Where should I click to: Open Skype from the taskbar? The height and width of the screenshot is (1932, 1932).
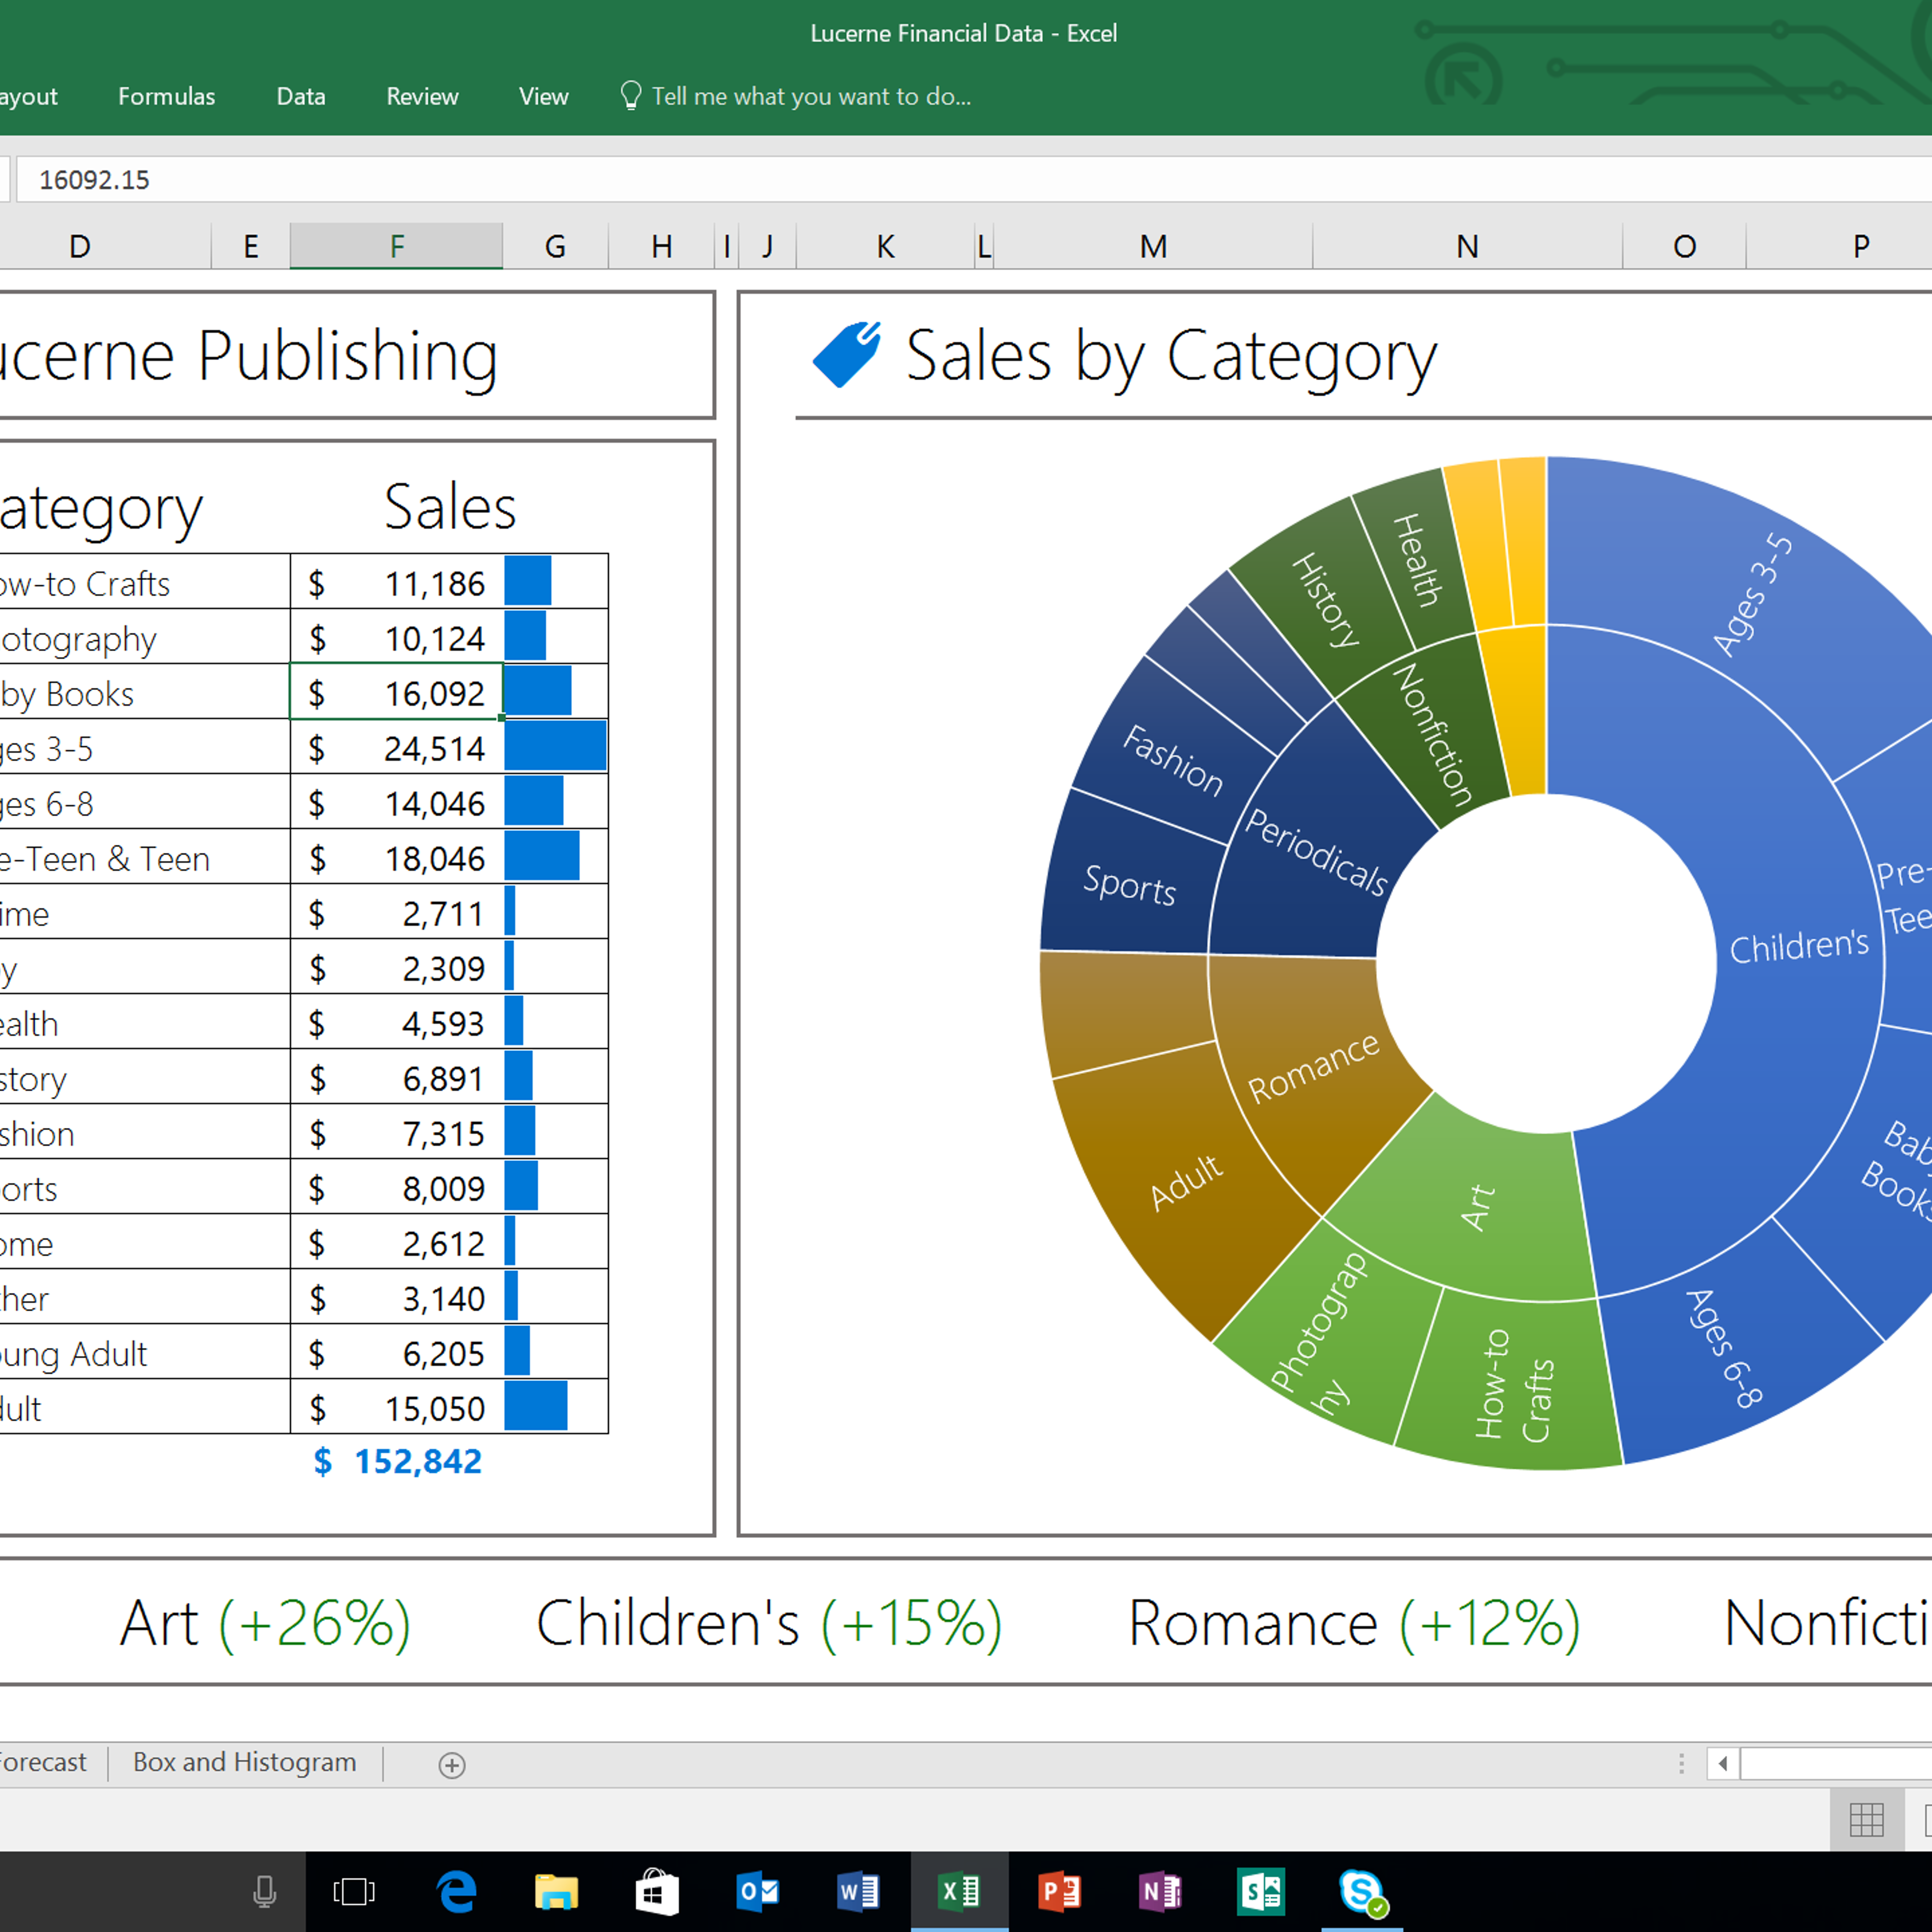(1362, 1891)
